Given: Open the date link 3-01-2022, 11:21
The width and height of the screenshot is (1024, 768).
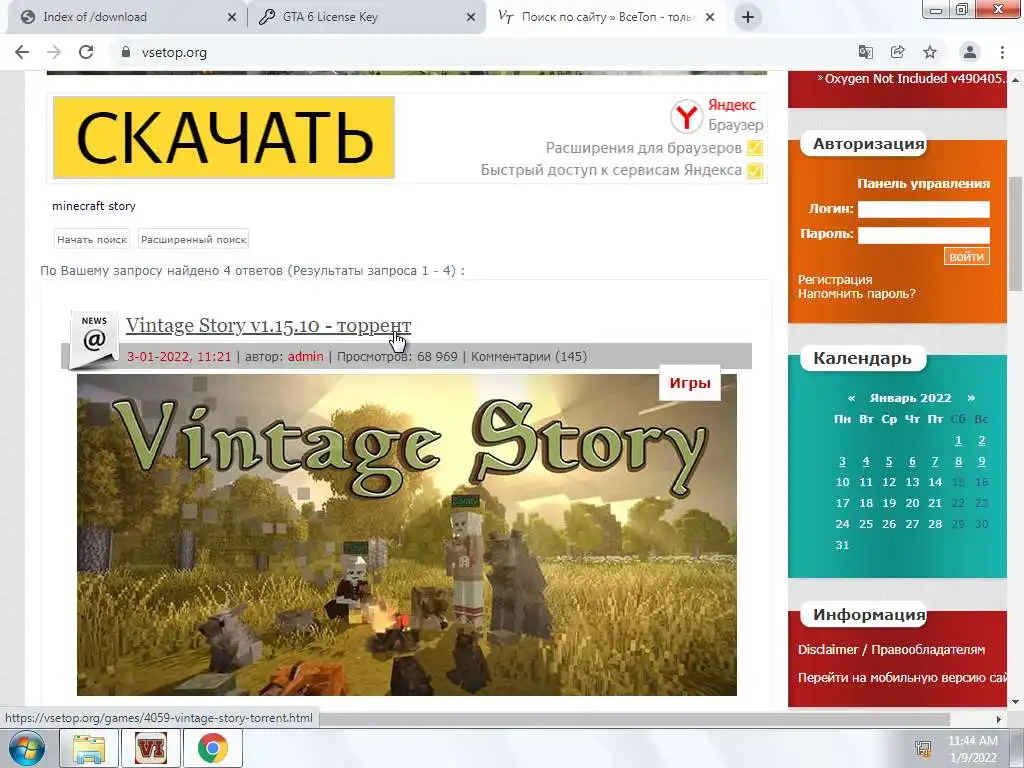Looking at the screenshot, I should [179, 357].
